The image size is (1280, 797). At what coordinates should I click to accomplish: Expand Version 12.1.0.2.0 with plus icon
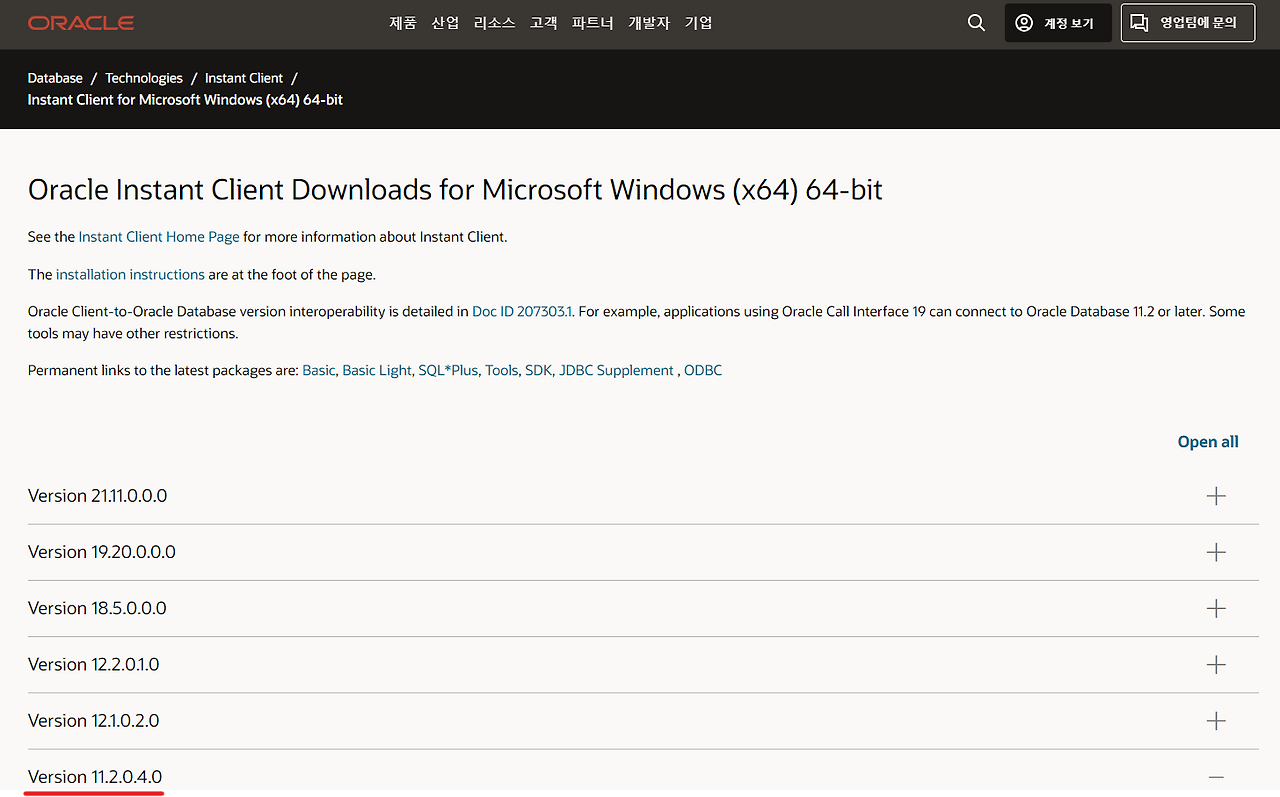tap(1216, 721)
